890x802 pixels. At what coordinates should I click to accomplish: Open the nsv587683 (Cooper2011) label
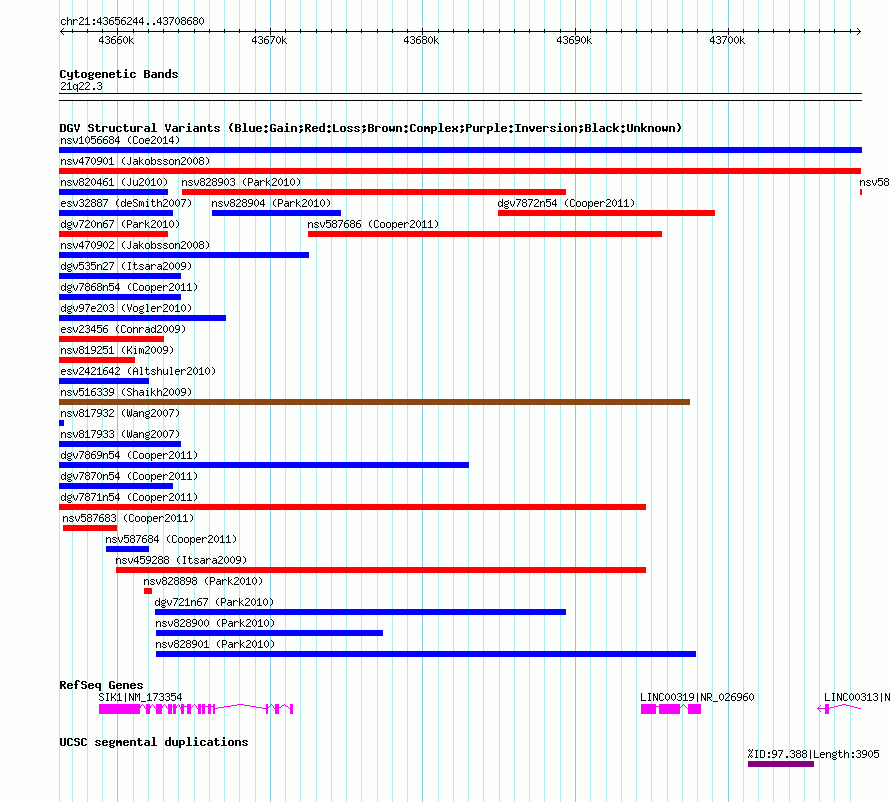(128, 518)
